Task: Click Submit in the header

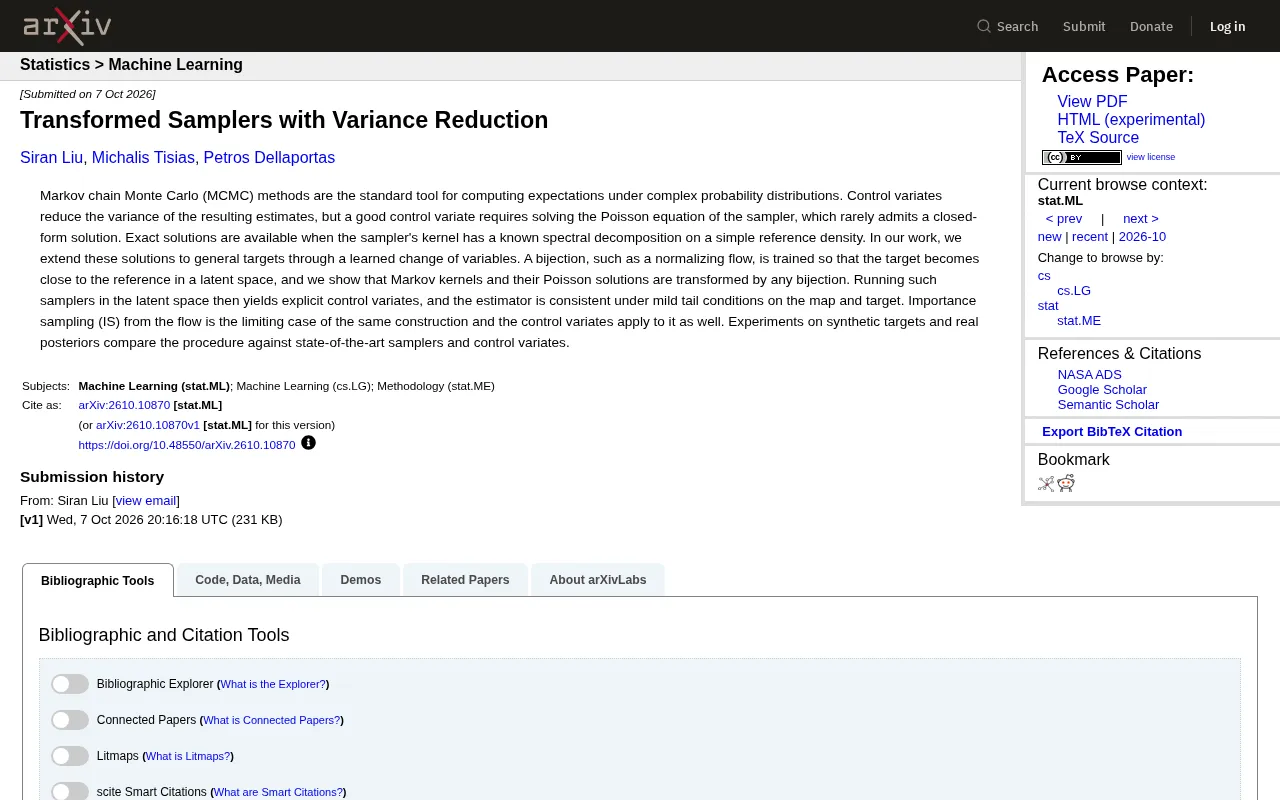Action: pos(1084,26)
